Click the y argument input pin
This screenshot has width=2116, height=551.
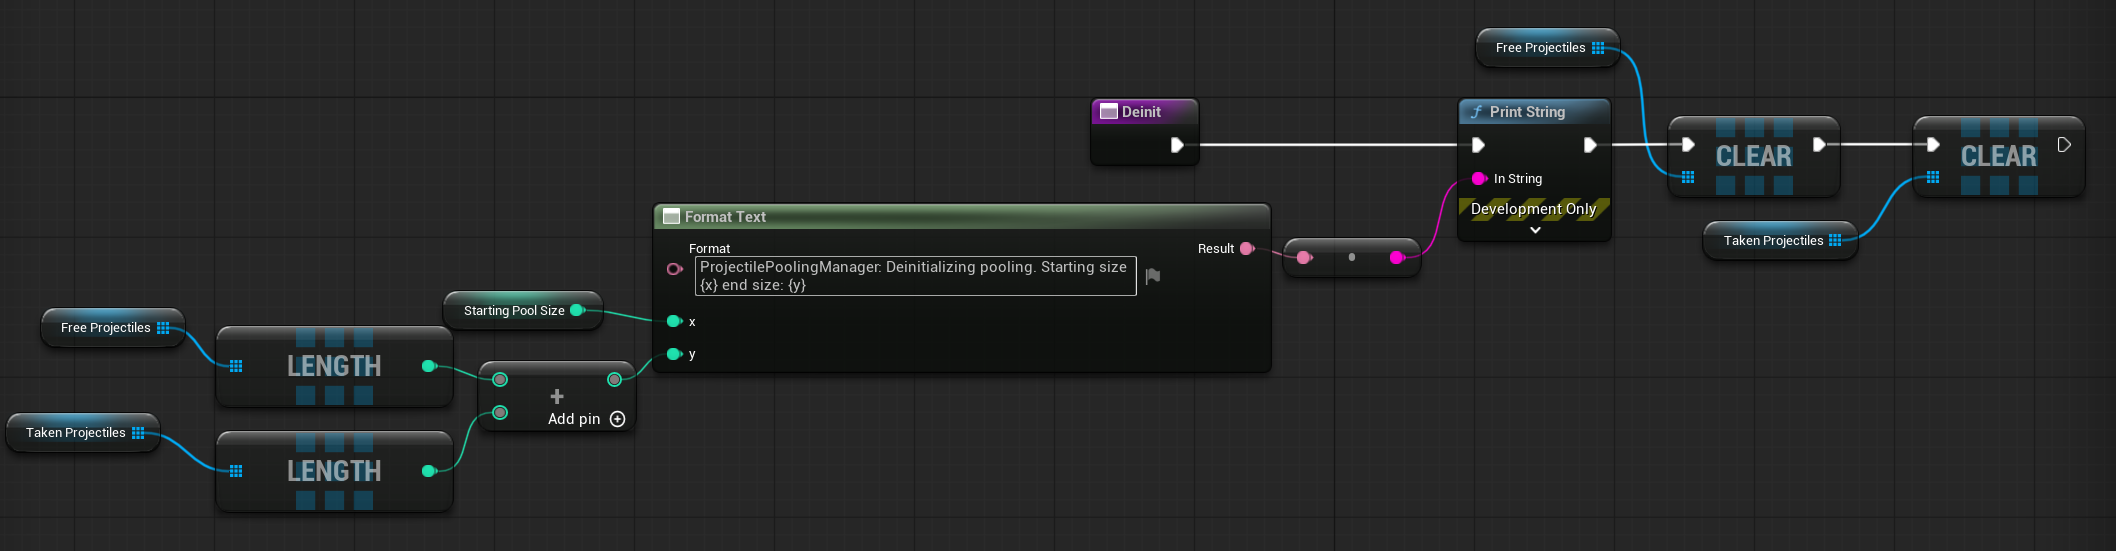pos(674,354)
